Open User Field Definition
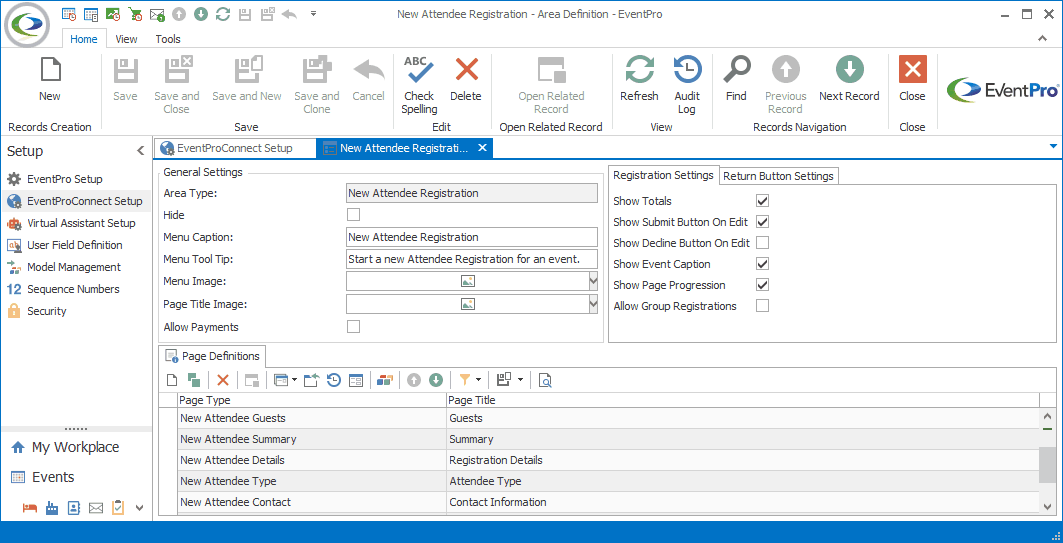Screen dimensions: 1063x543 pos(75,245)
